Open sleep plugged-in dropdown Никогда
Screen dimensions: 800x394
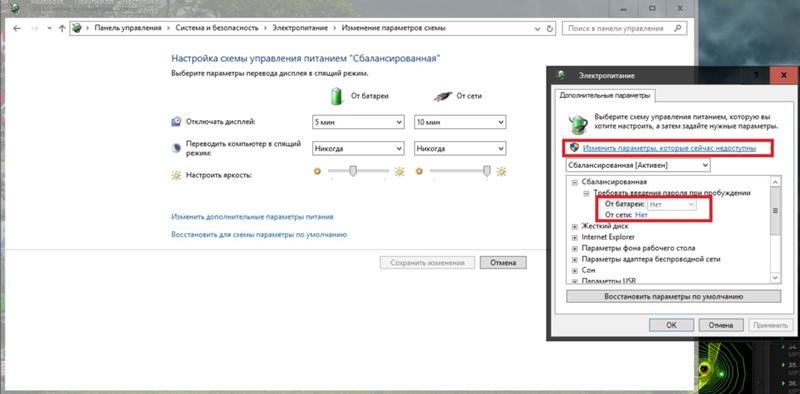point(460,149)
